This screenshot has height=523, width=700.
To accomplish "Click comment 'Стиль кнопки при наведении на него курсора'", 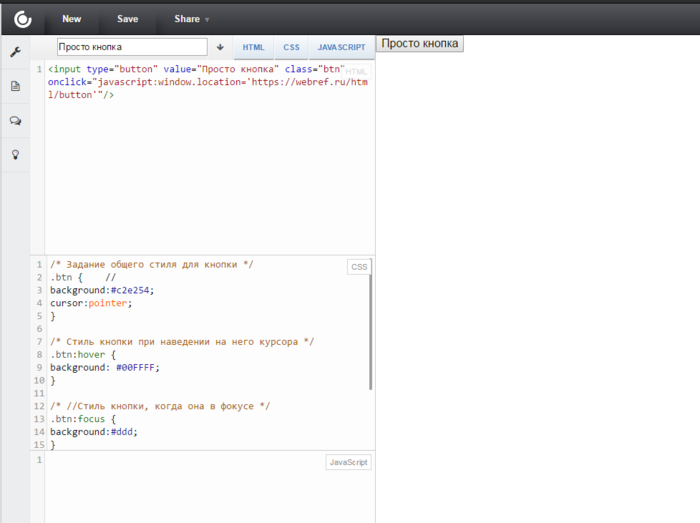I will (x=182, y=342).
